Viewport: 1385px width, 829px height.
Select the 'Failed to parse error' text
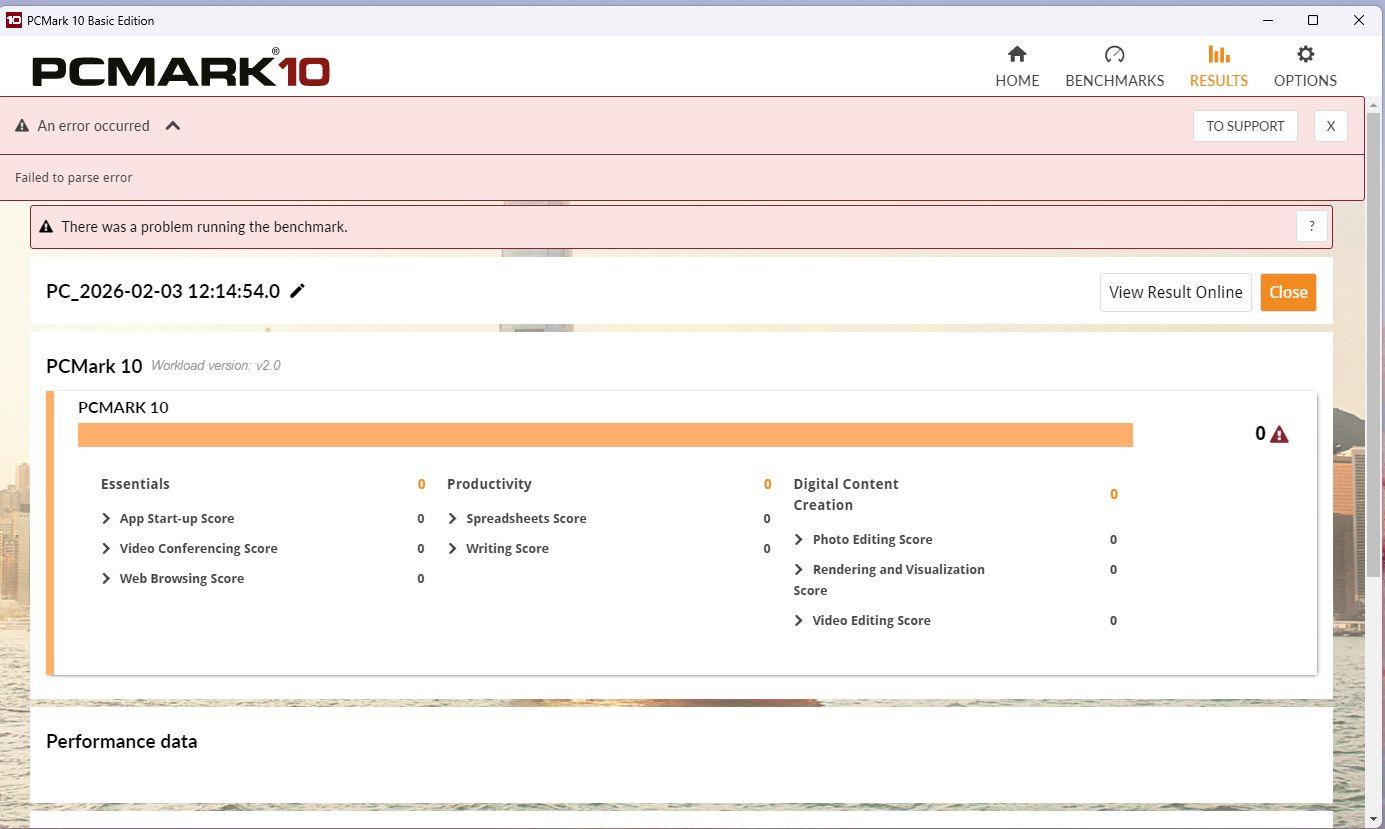74,177
